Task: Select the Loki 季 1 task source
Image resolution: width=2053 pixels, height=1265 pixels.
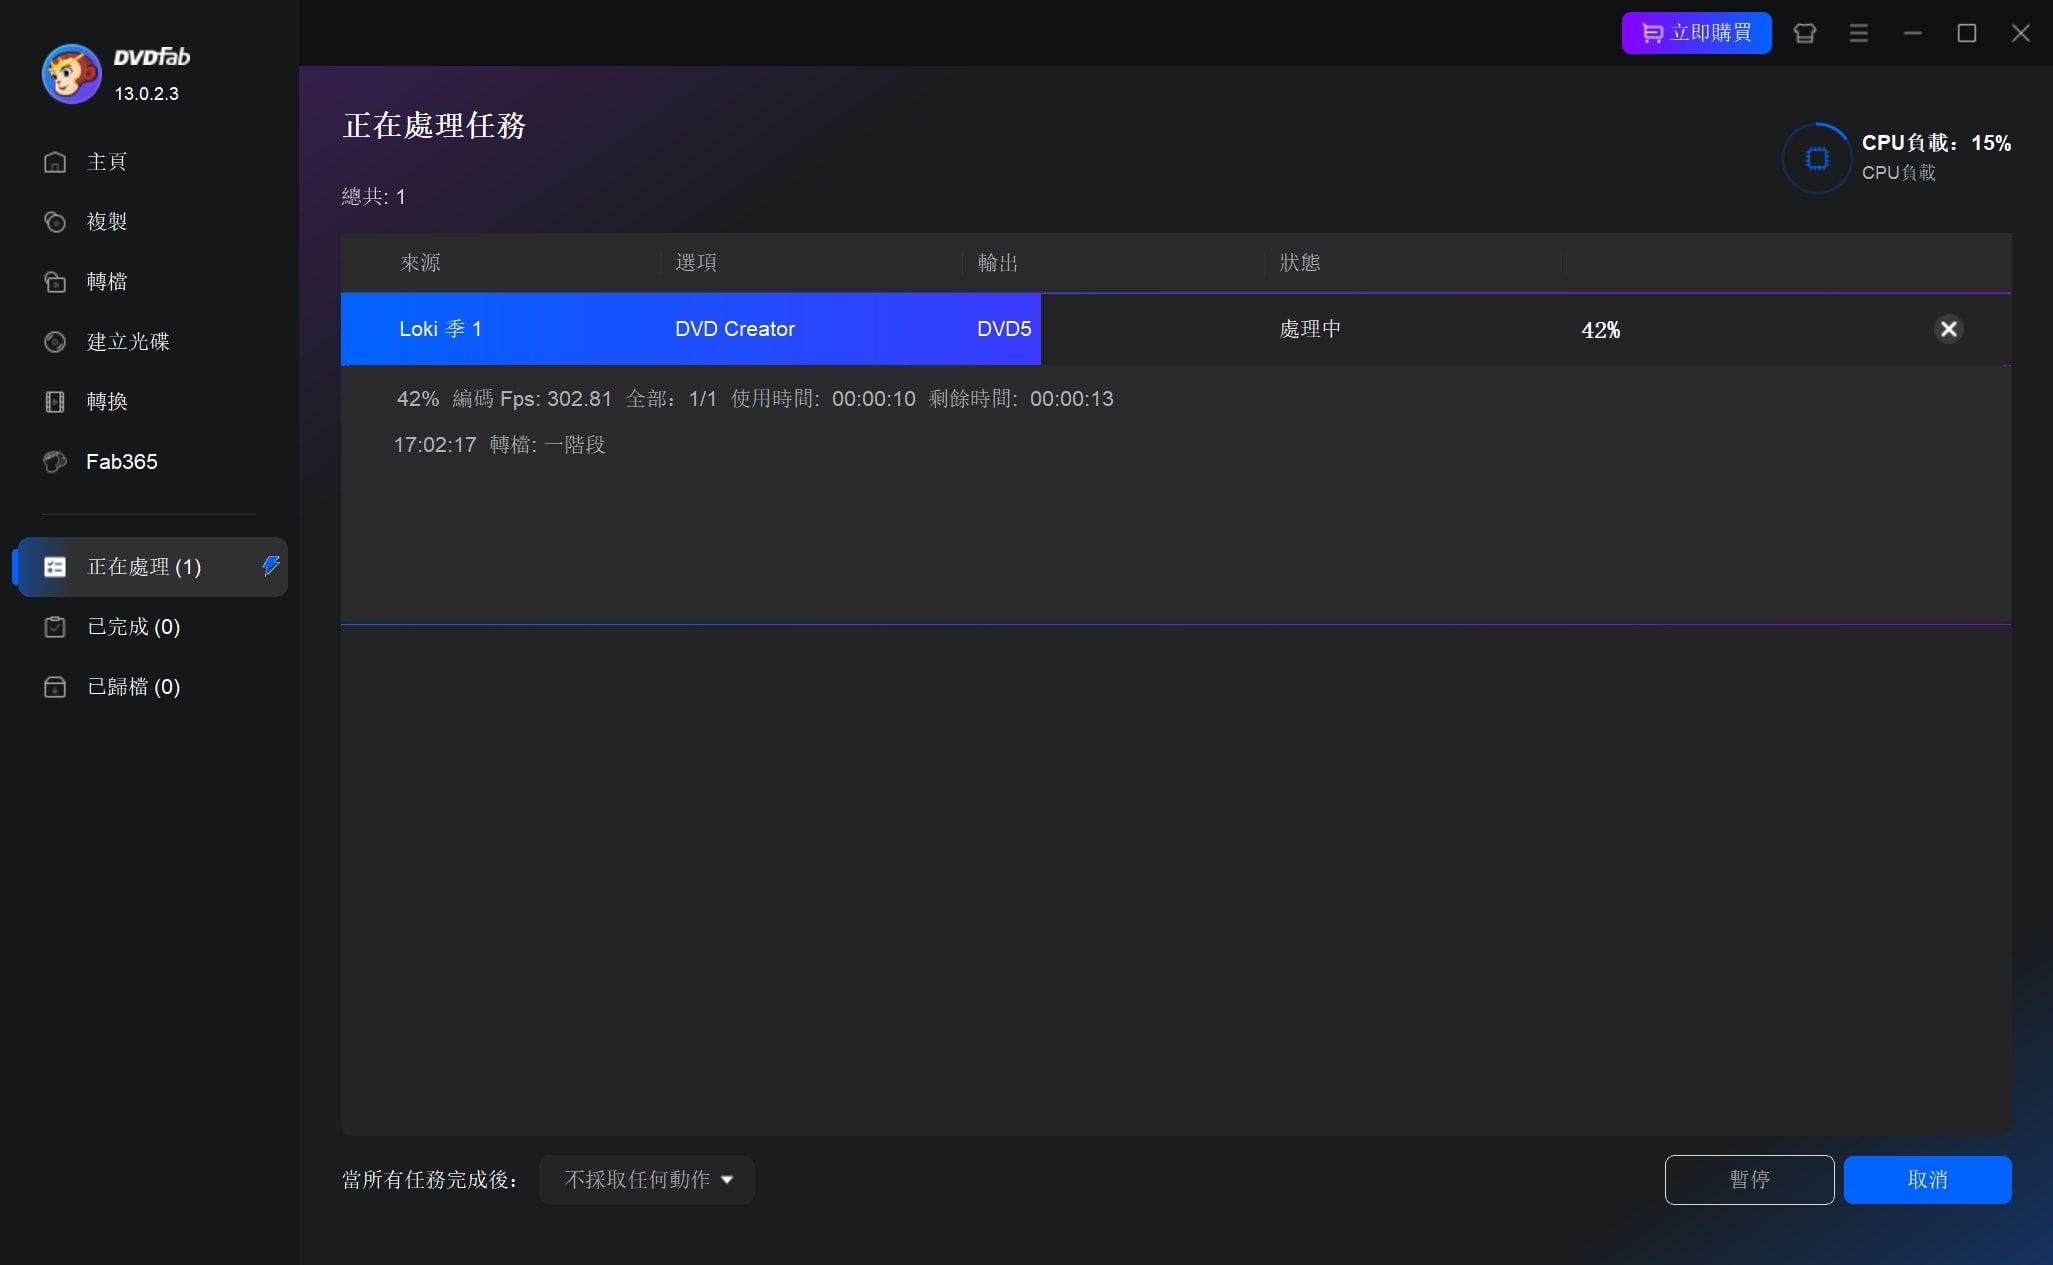Action: 440,329
